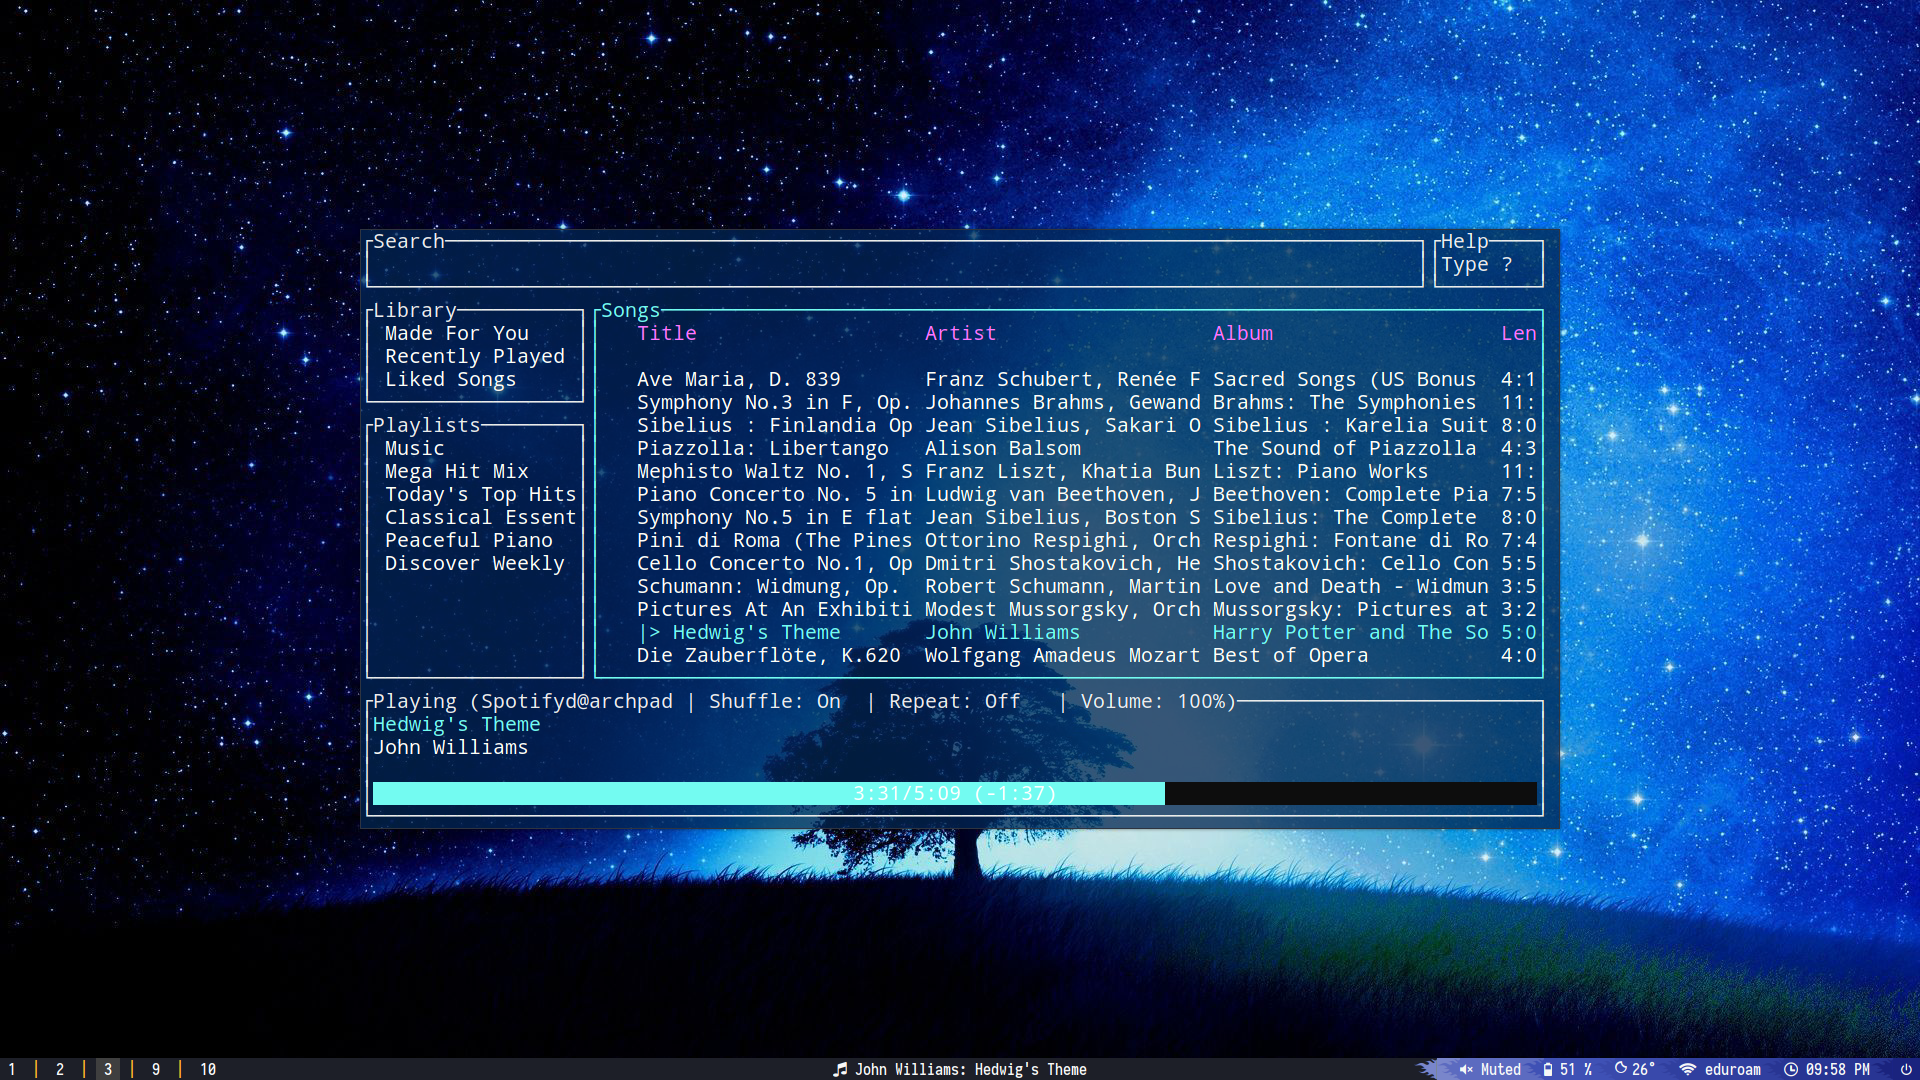The width and height of the screenshot is (1920, 1080).
Task: Select the Music playlist
Action: point(415,448)
